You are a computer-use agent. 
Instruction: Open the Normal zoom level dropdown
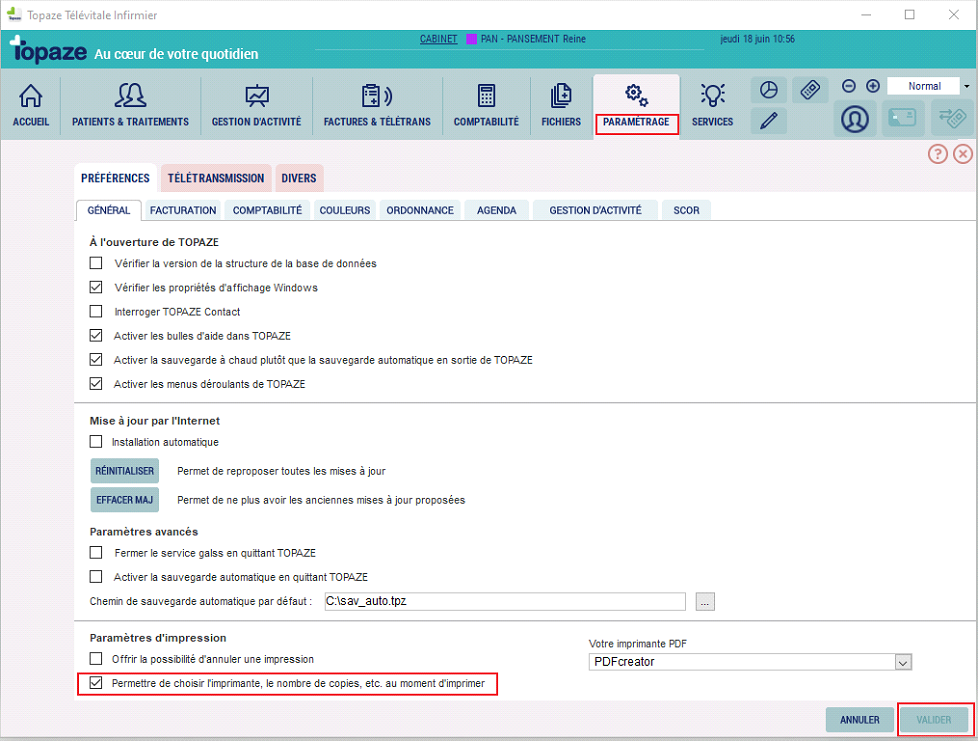[967, 86]
